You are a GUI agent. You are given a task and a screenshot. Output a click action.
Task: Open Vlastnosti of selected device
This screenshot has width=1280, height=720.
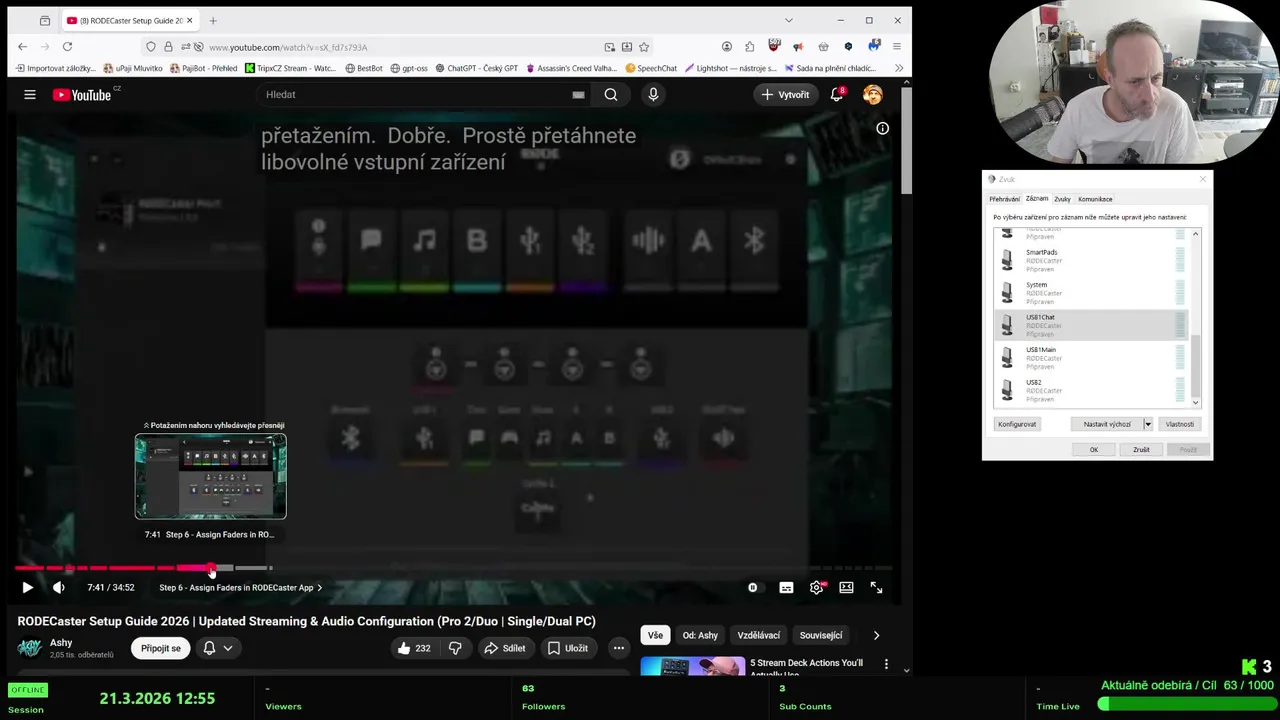1180,424
